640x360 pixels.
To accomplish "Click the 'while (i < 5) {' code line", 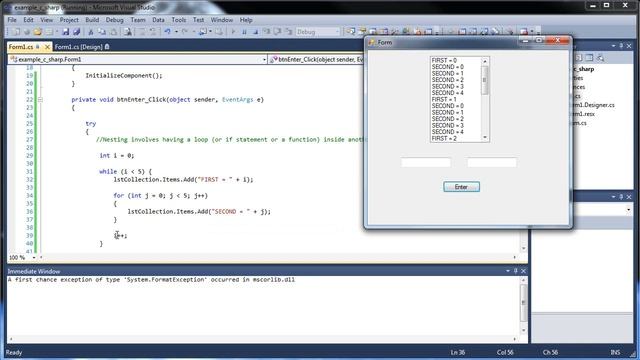I will [125, 171].
